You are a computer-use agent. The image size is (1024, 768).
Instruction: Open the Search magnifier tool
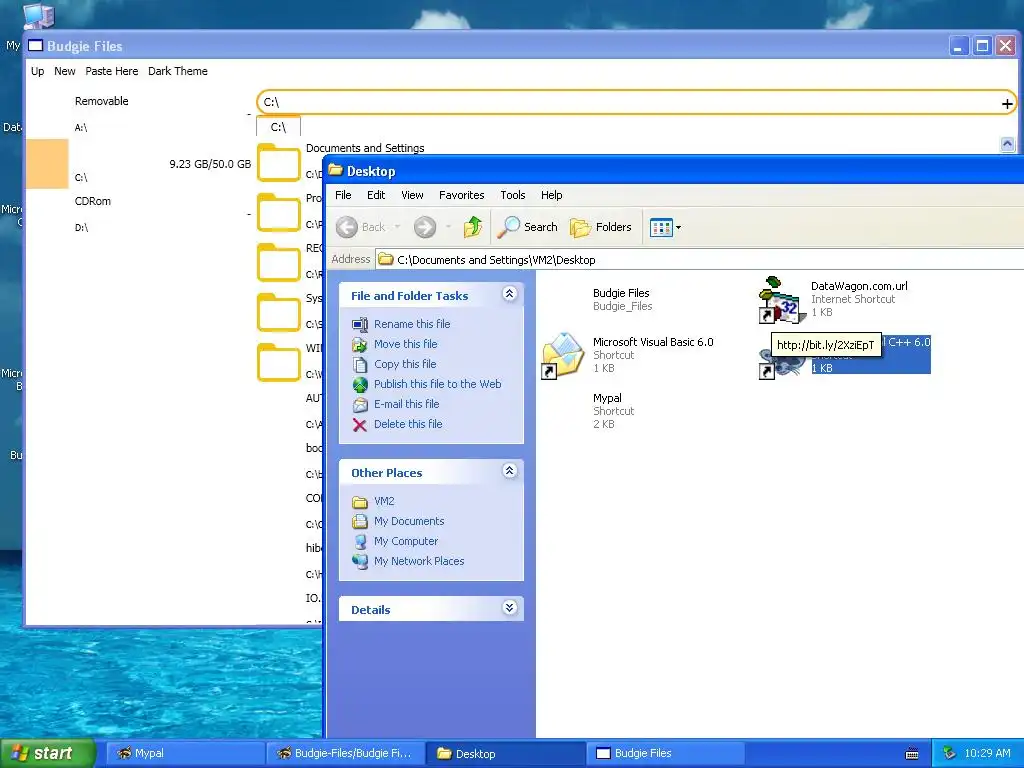click(528, 227)
